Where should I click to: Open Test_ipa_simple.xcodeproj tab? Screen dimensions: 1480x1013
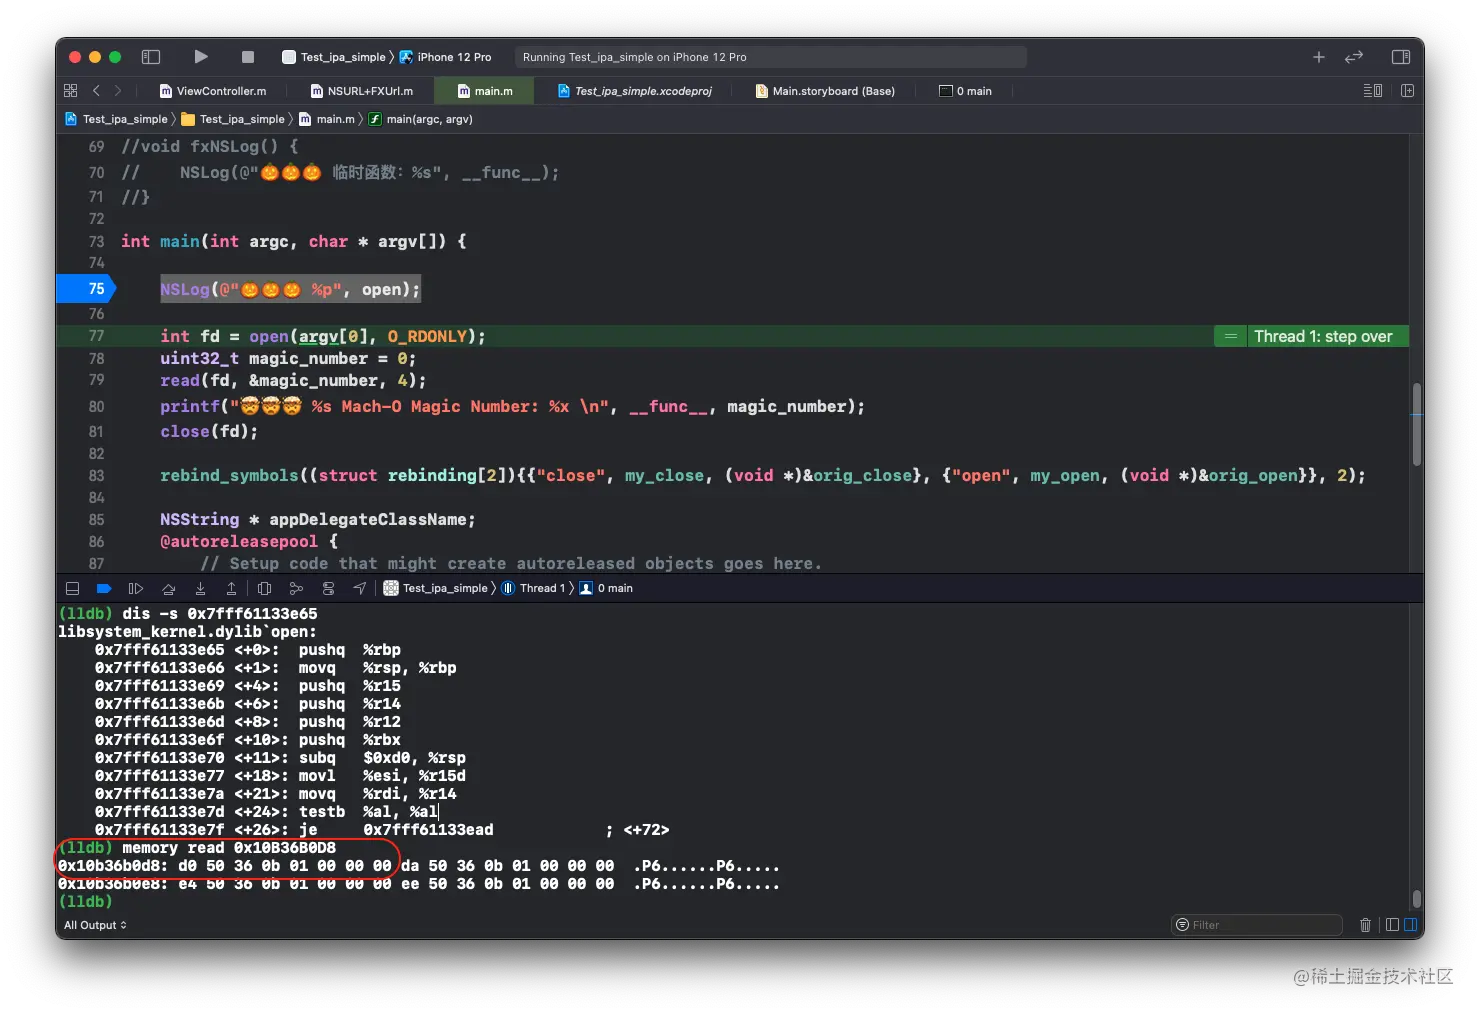click(x=635, y=91)
